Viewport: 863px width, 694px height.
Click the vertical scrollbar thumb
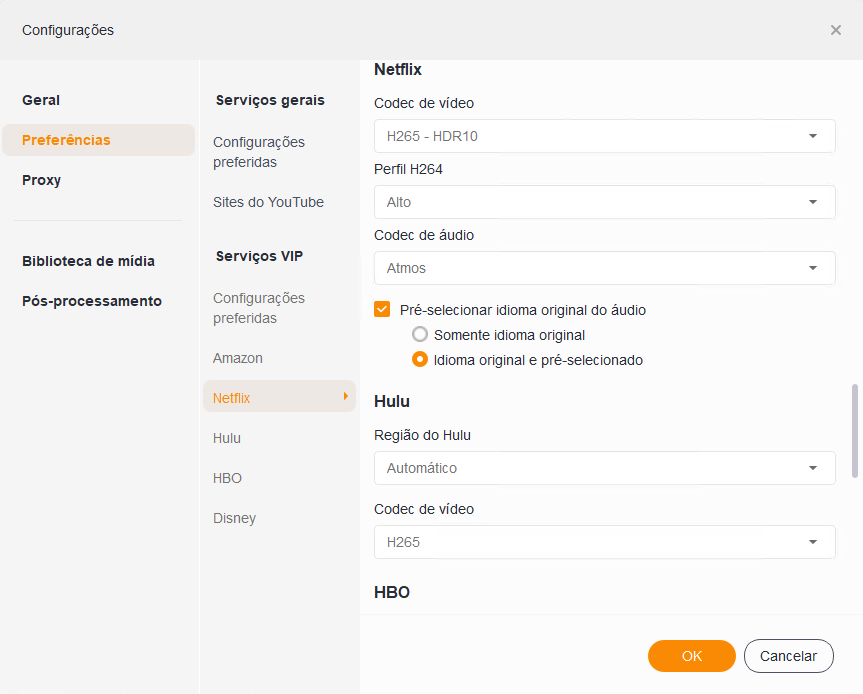tap(853, 430)
